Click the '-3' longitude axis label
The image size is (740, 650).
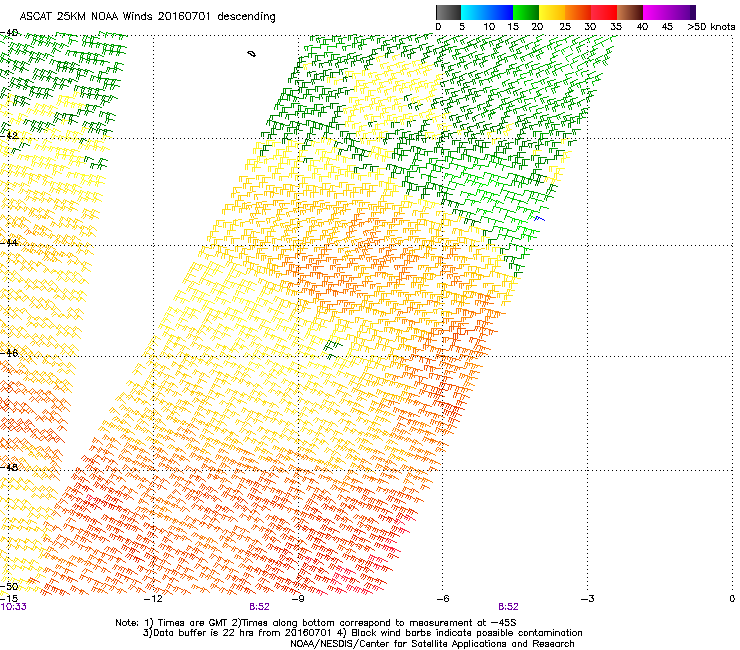click(587, 599)
